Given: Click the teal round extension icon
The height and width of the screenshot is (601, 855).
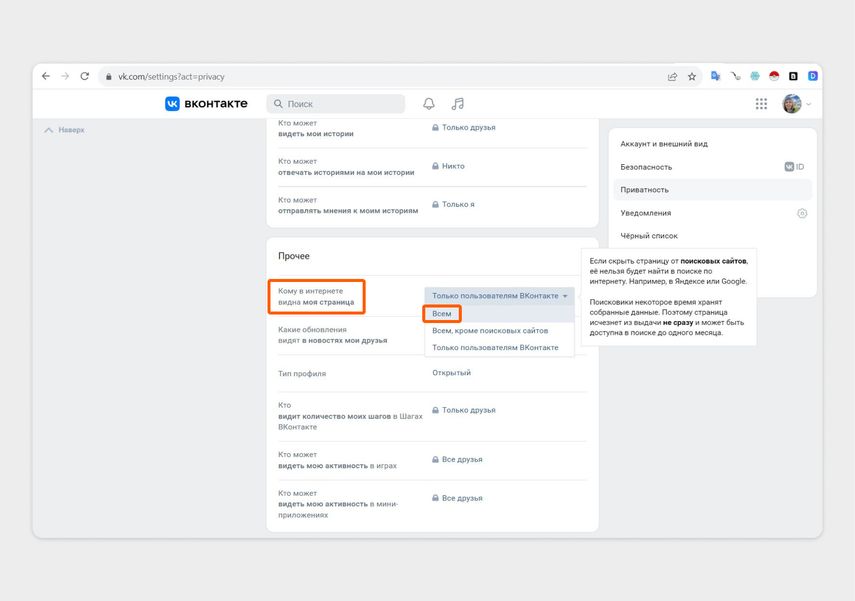Looking at the screenshot, I should [x=755, y=76].
